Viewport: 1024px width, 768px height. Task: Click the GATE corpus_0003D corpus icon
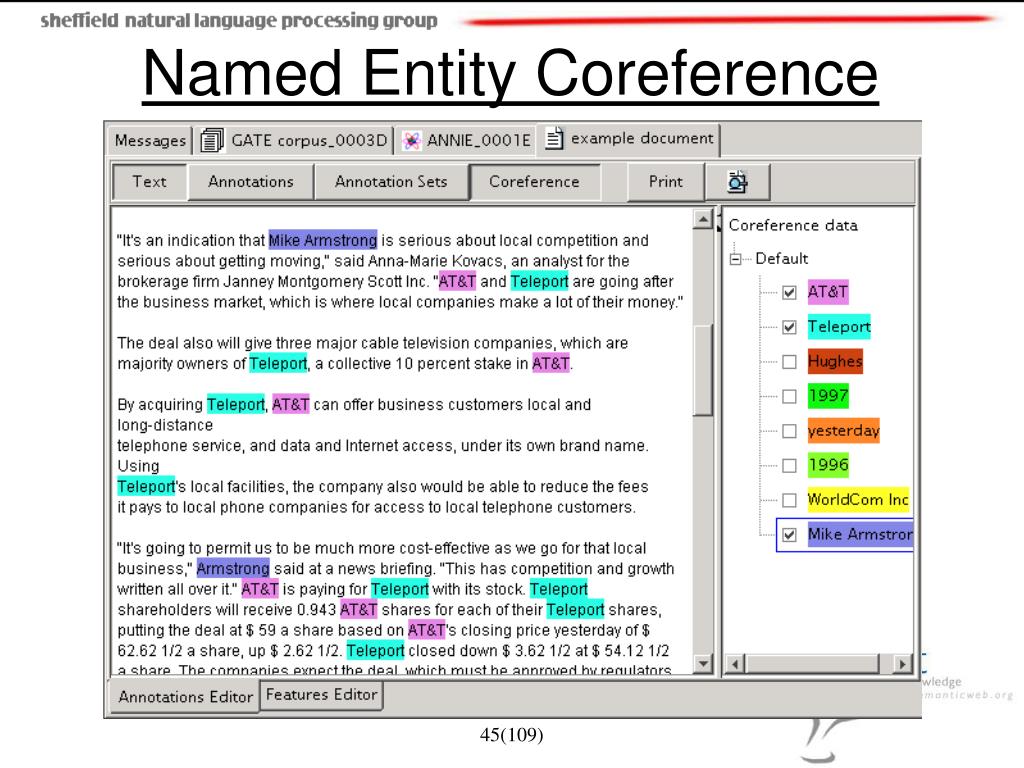(x=212, y=140)
